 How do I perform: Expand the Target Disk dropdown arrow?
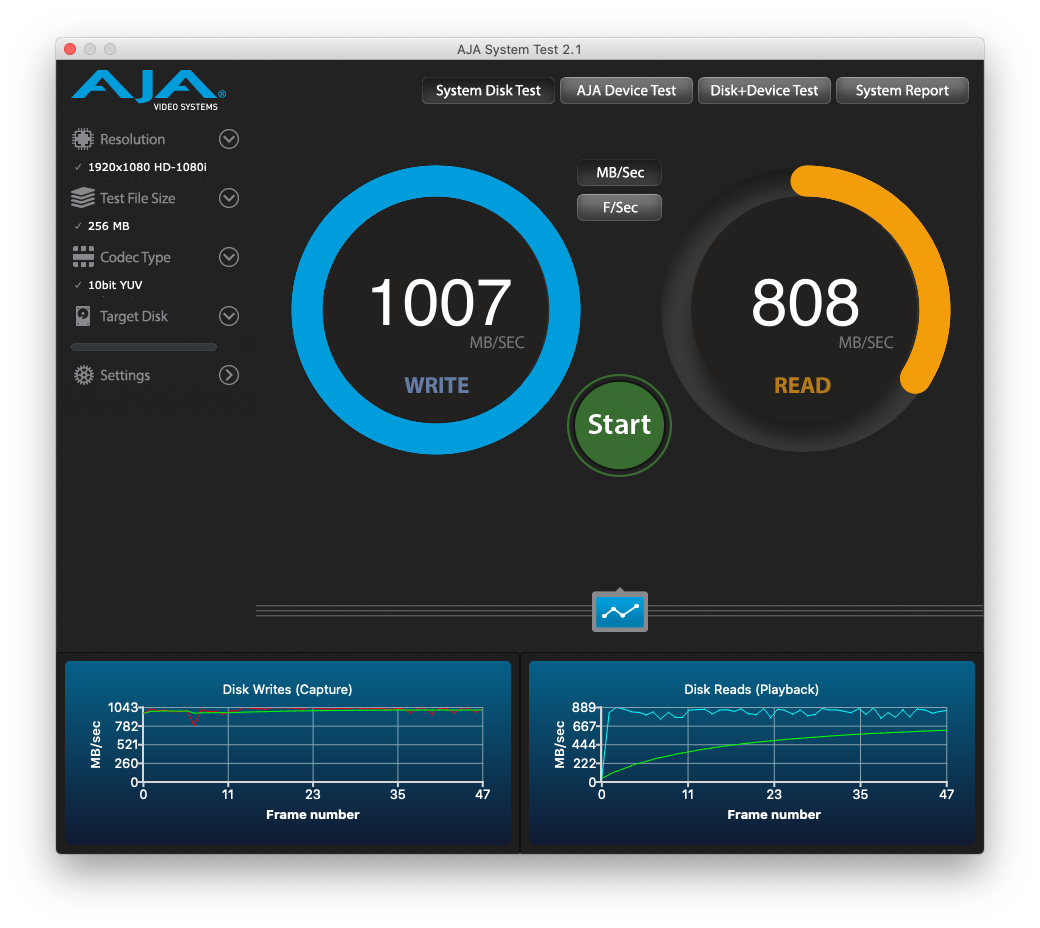[x=229, y=316]
